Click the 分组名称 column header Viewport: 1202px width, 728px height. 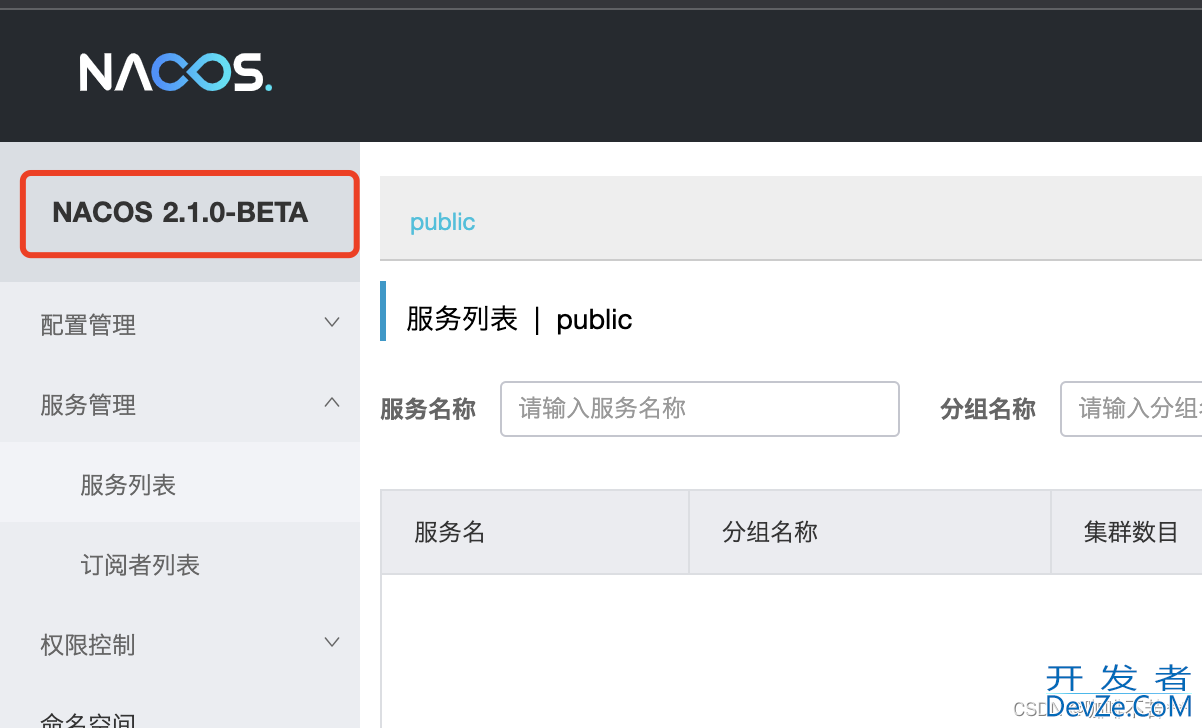point(870,532)
